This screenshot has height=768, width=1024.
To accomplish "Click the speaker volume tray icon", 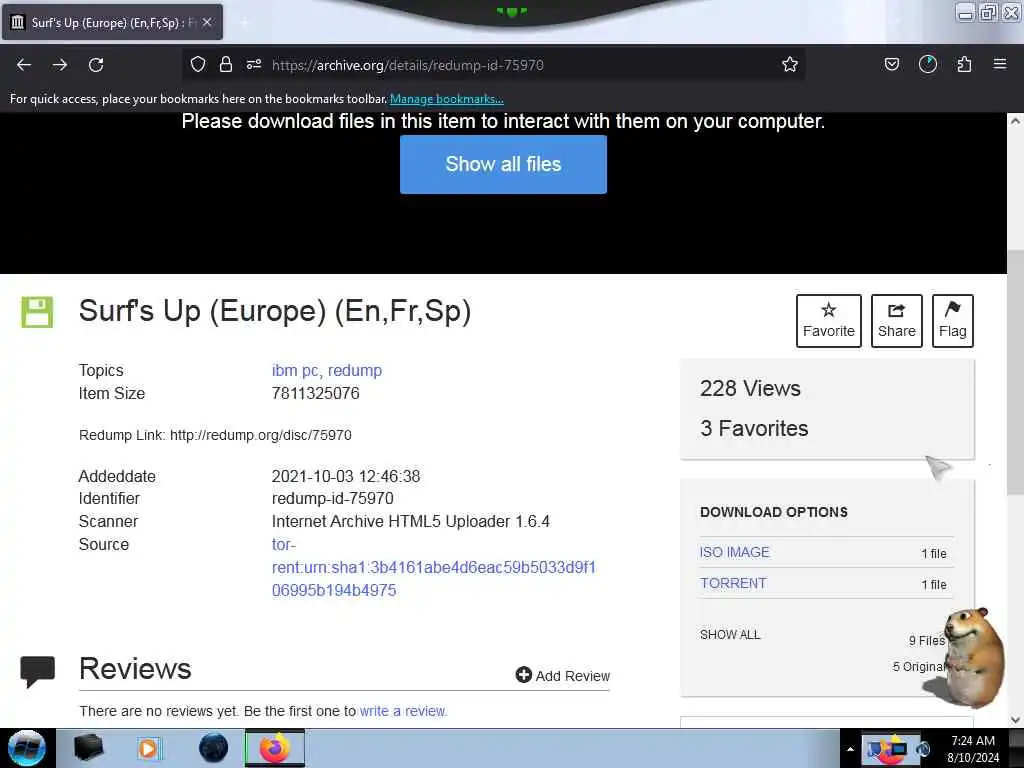I will 923,750.
